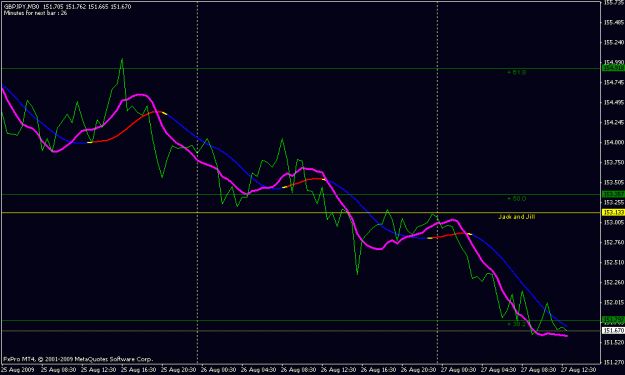625x375 pixels.
Task: Click the '26 Aug 20:30' time axis label
Action: [418, 369]
